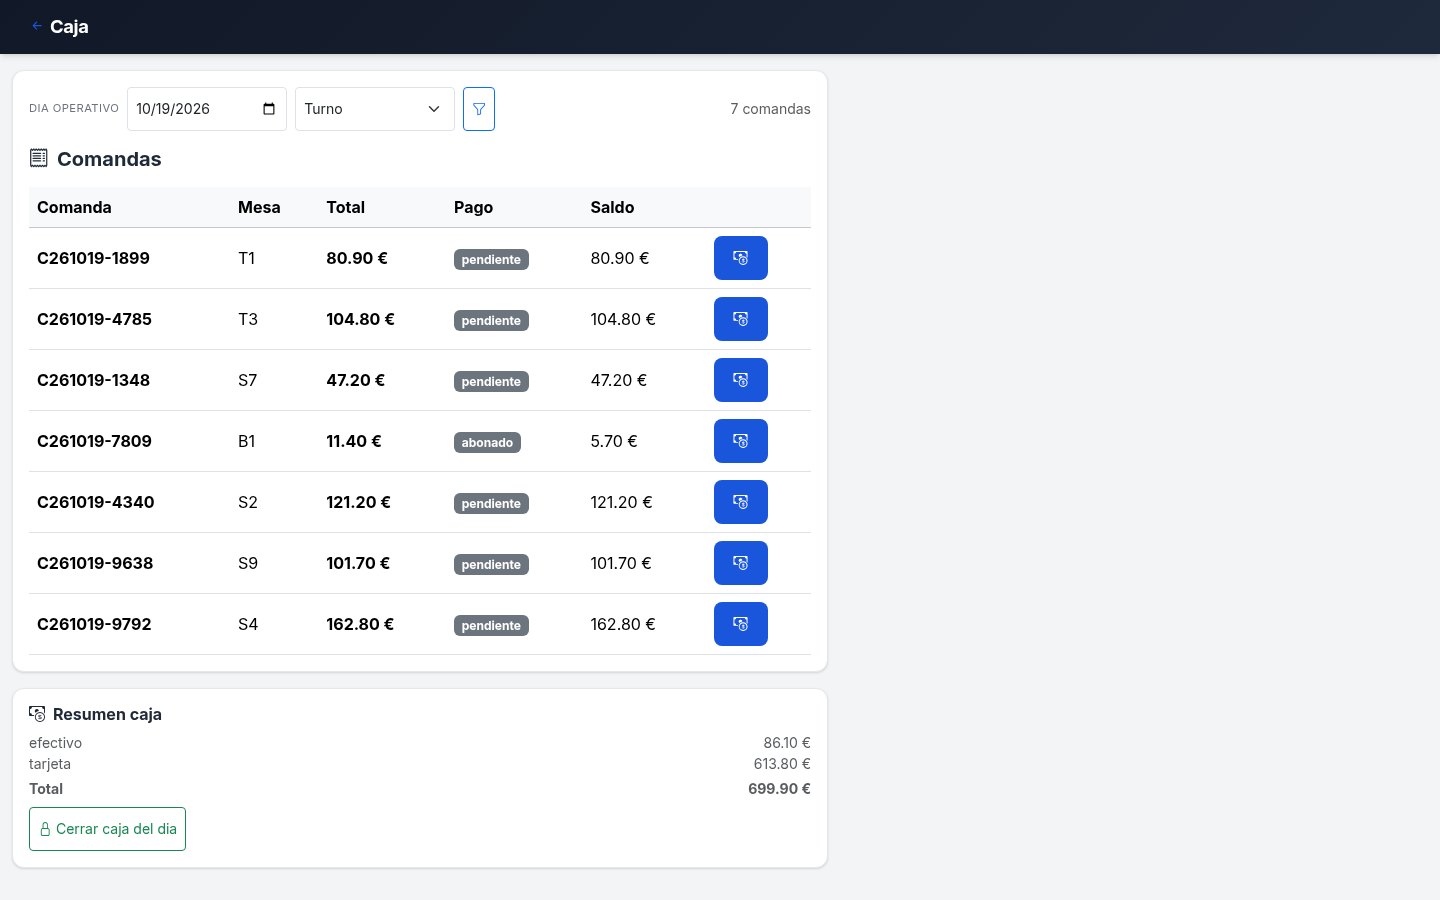The height and width of the screenshot is (900, 1440).
Task: Click the abonado badge for table B1
Action: (487, 442)
